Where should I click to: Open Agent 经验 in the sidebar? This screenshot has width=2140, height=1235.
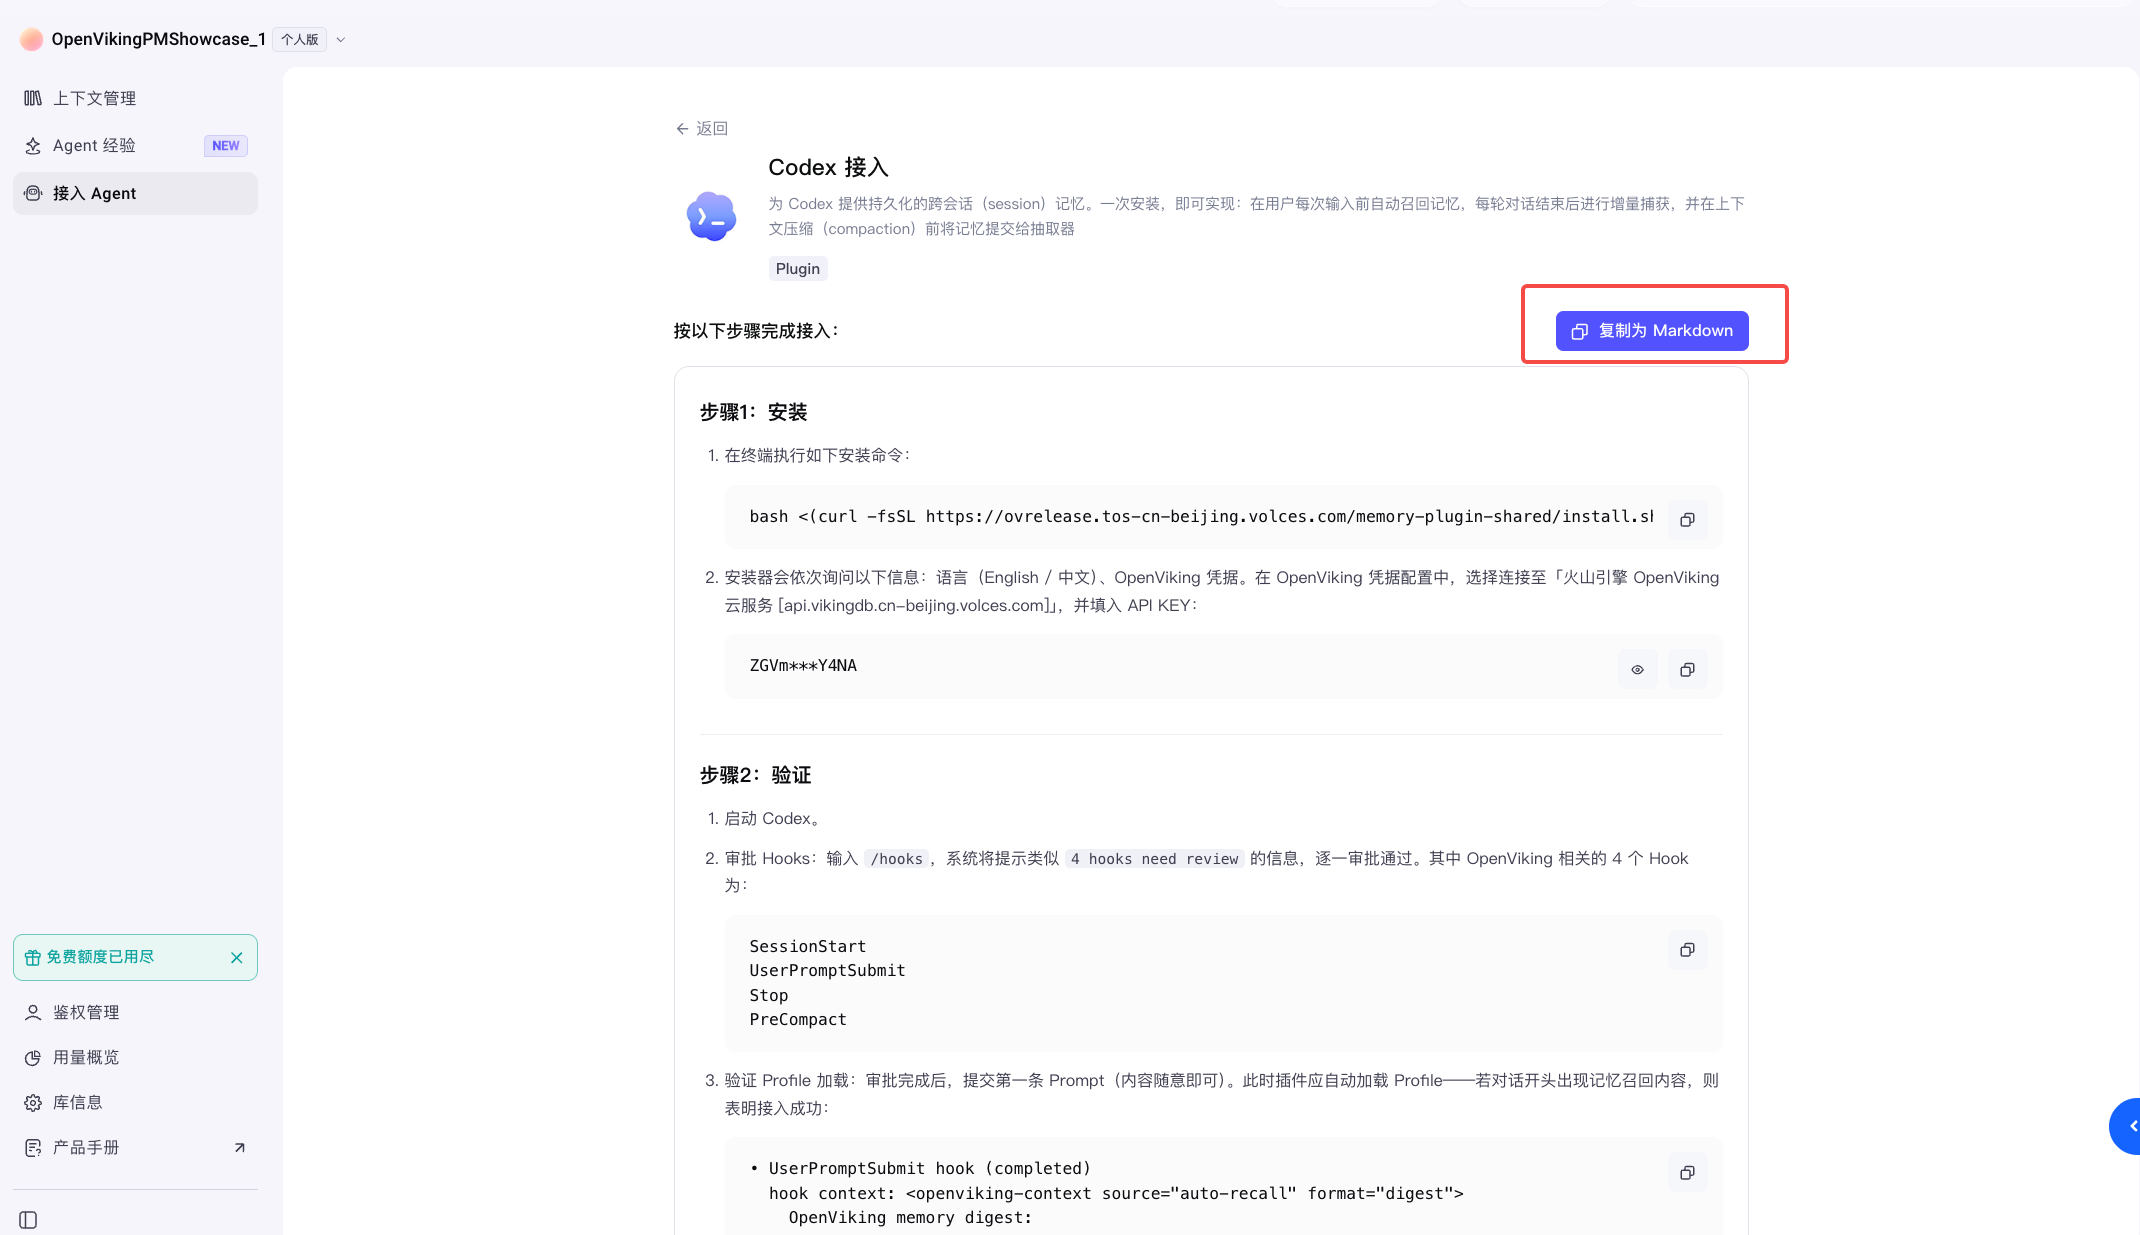pyautogui.click(x=135, y=146)
